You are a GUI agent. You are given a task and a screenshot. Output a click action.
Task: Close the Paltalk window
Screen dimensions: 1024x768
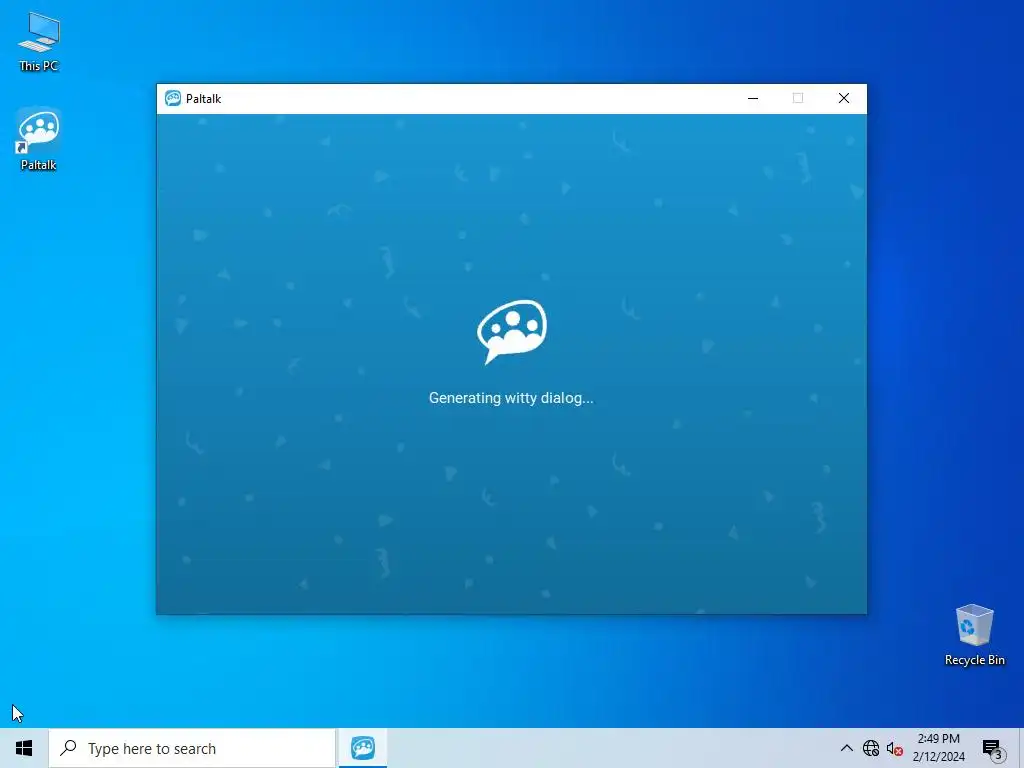[x=844, y=99]
